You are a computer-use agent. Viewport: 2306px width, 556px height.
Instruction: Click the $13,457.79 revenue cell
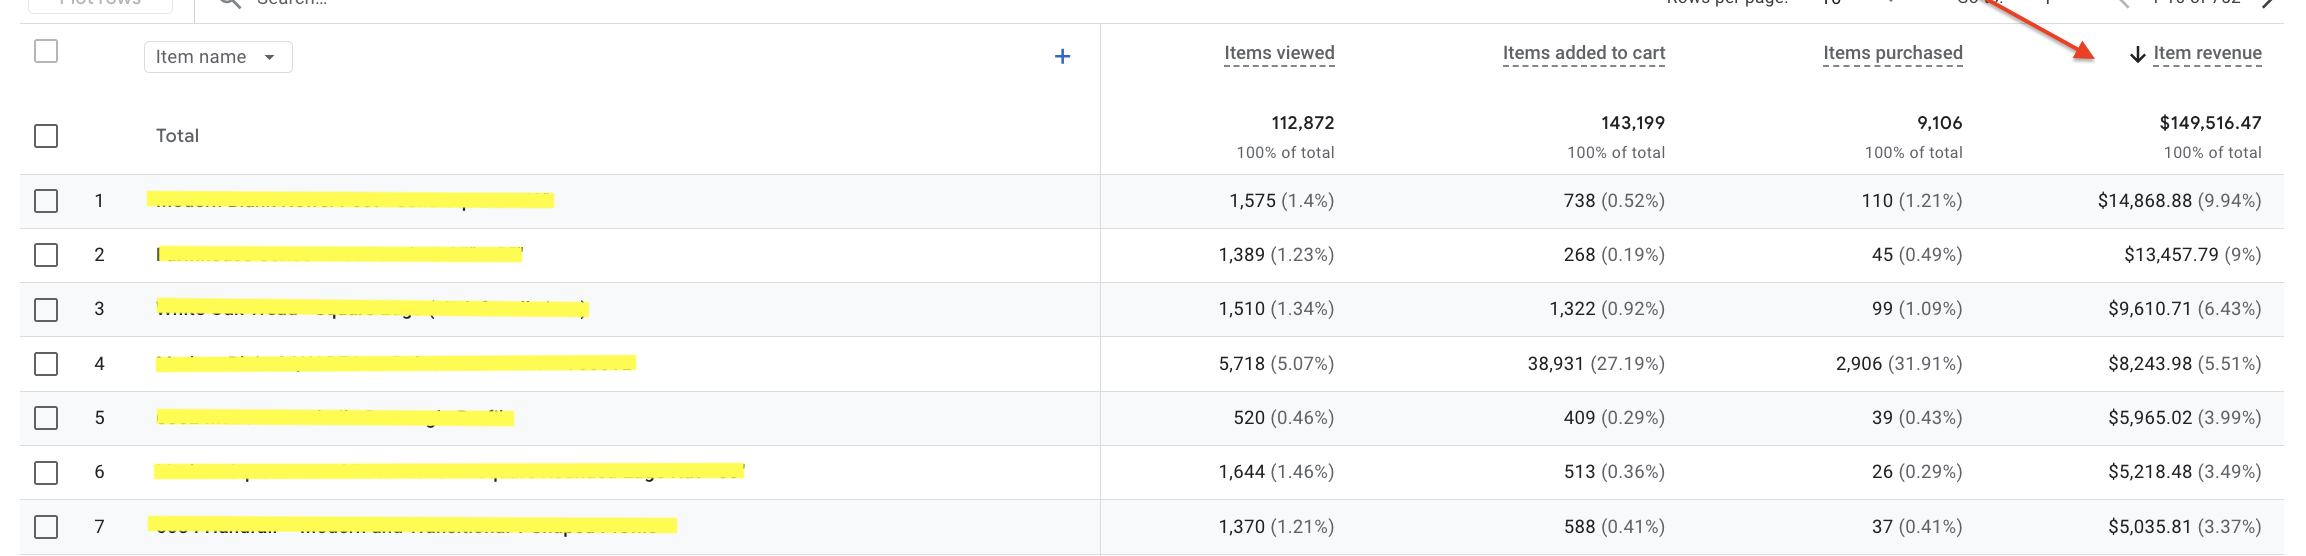pyautogui.click(x=2192, y=255)
